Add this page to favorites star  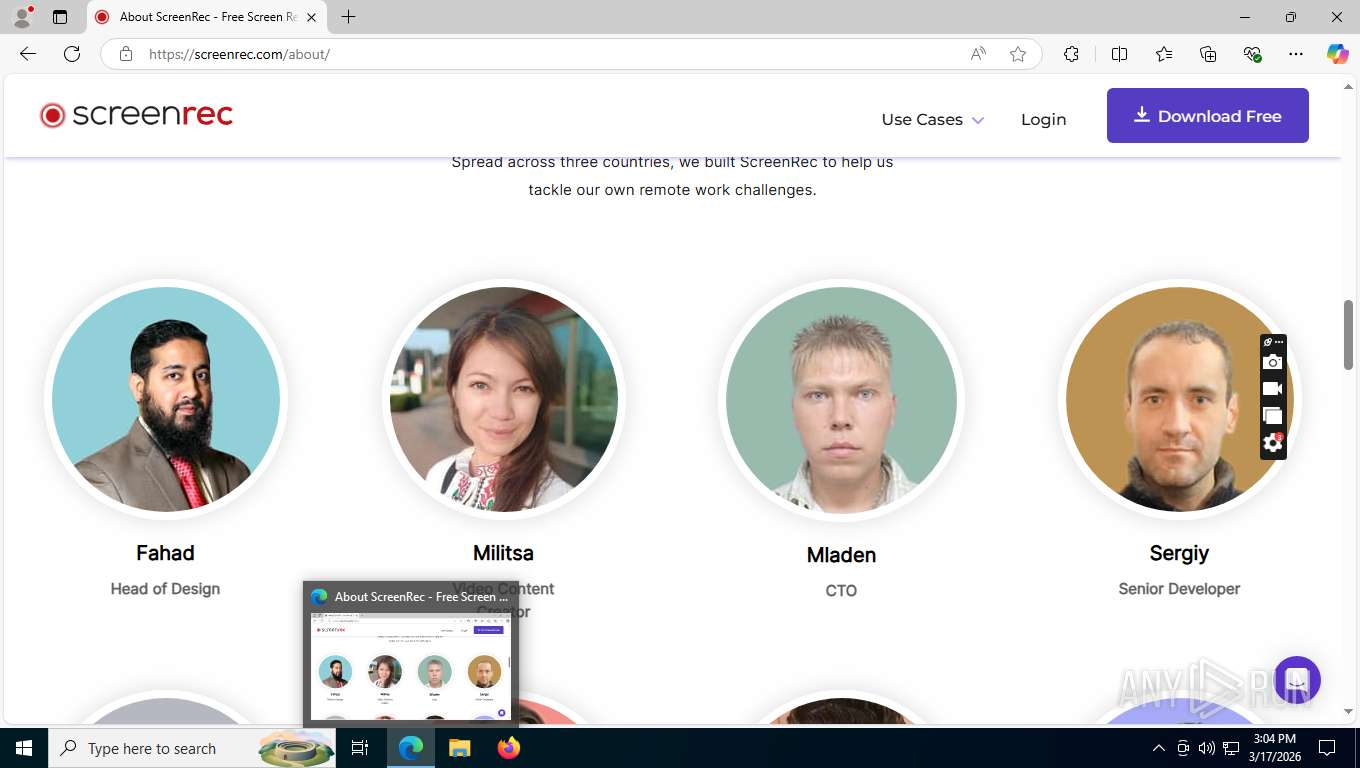(1018, 54)
